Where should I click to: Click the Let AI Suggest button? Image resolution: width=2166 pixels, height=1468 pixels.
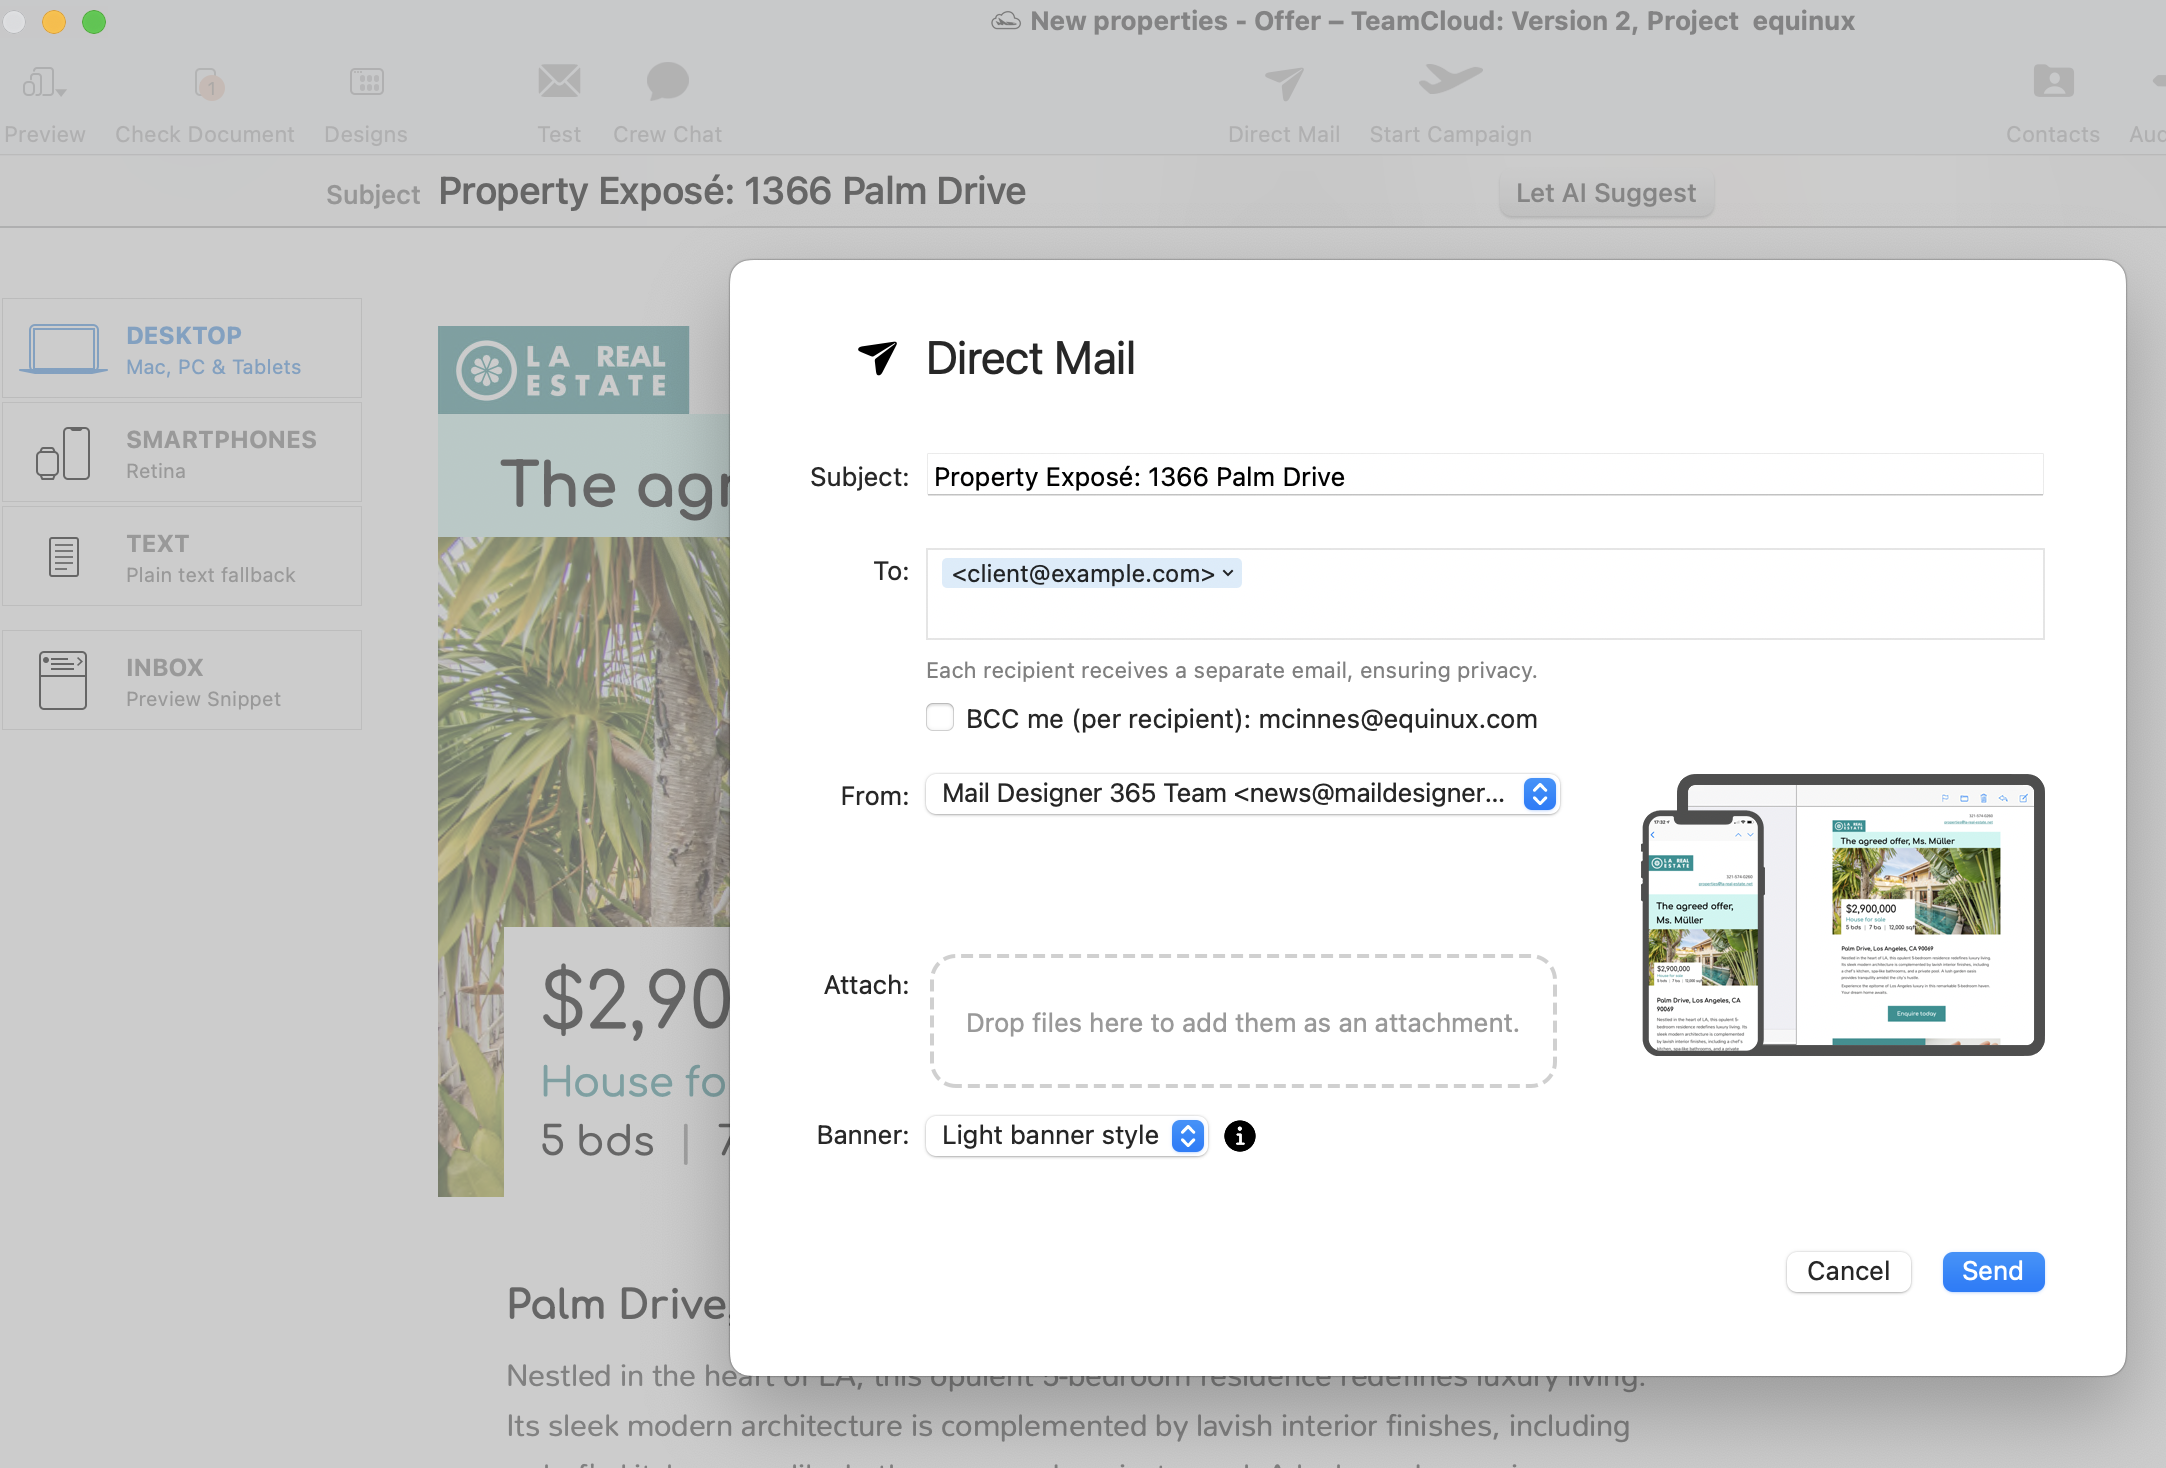[1606, 193]
